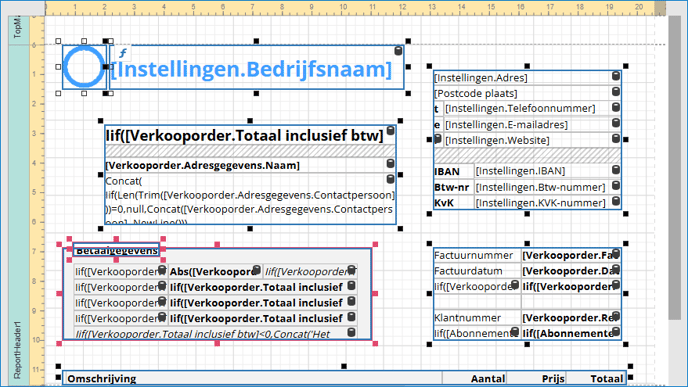Image resolution: width=688 pixels, height=387 pixels.
Task: Select the Klantnummer label cell
Action: 477,318
